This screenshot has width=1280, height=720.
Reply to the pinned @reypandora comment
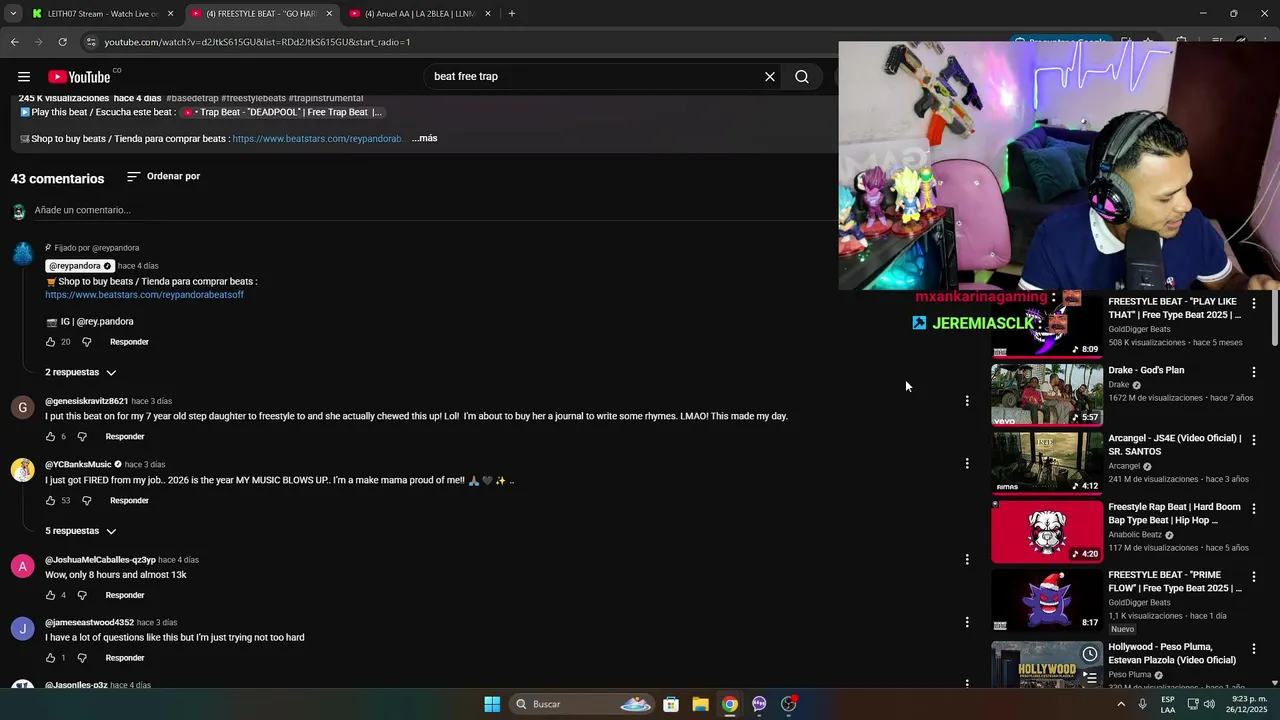coord(129,342)
